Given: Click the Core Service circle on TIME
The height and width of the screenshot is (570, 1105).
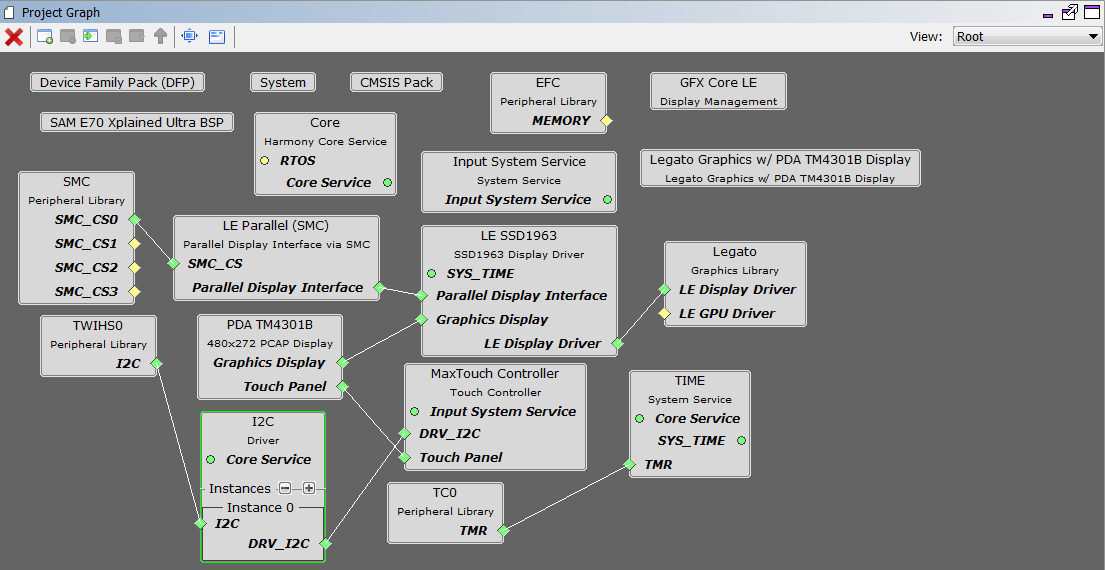Looking at the screenshot, I should pos(639,419).
